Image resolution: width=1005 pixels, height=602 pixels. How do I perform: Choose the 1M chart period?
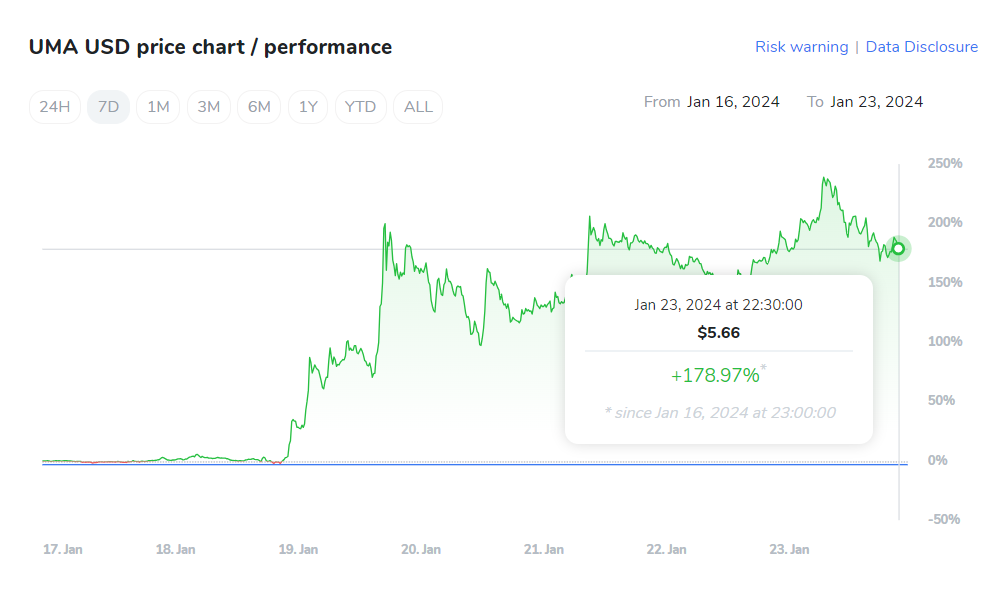[x=158, y=107]
